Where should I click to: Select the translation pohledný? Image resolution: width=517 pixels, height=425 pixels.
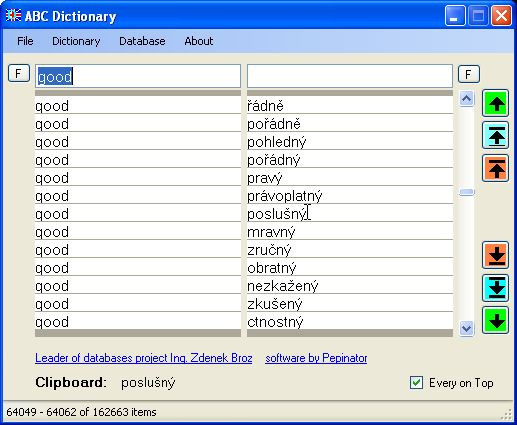click(x=350, y=142)
